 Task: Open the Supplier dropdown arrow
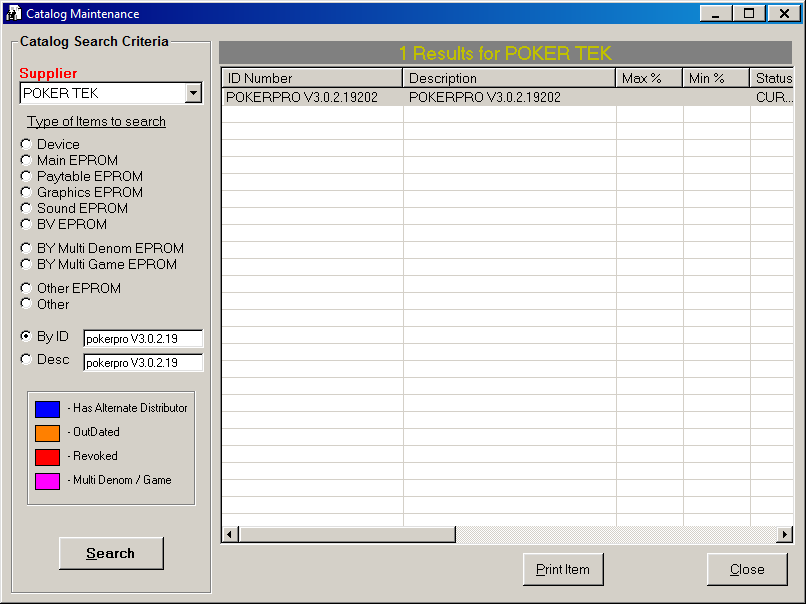(193, 93)
